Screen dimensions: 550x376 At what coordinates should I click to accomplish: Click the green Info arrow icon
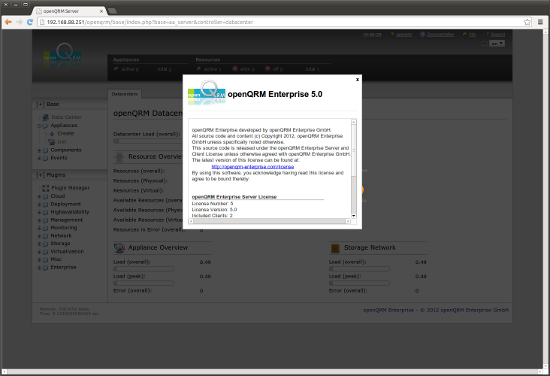coord(465,34)
